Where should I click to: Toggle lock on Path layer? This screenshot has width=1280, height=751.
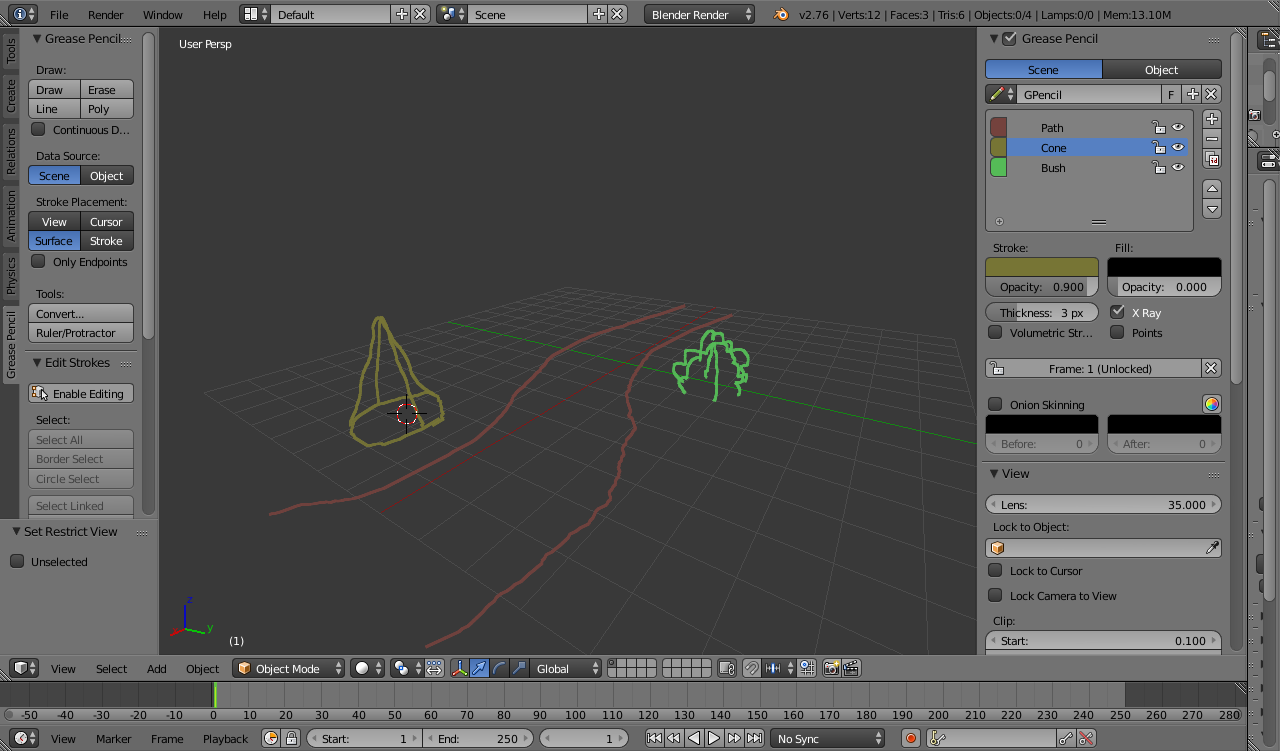(x=1158, y=127)
